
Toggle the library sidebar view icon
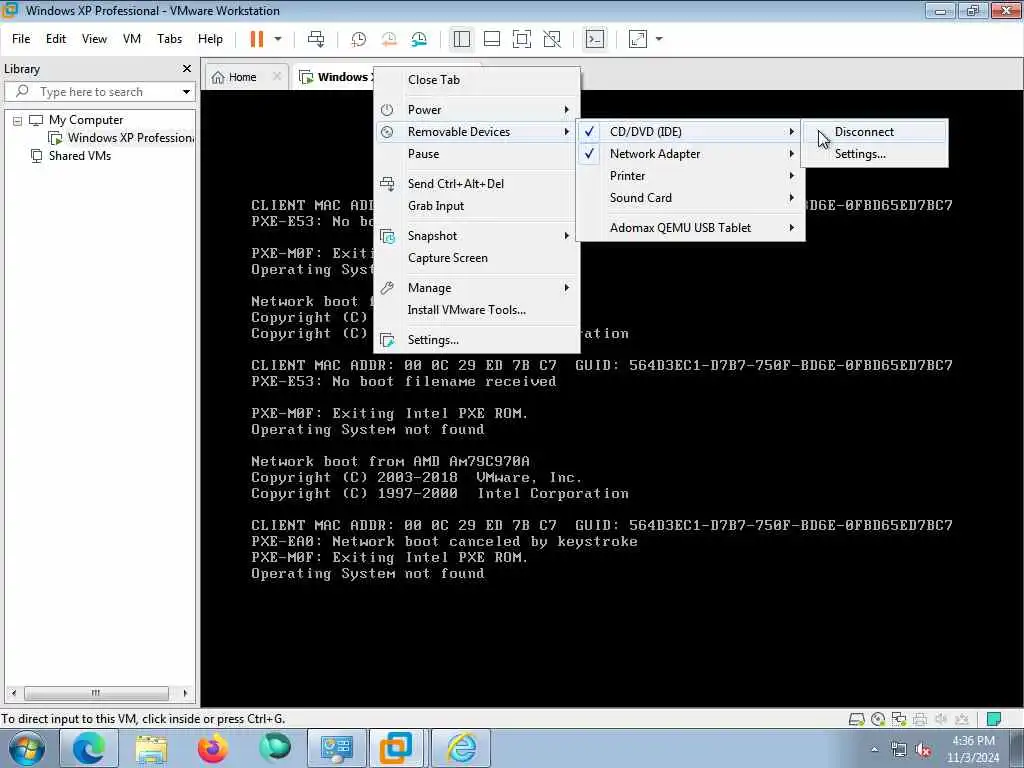[x=462, y=39]
